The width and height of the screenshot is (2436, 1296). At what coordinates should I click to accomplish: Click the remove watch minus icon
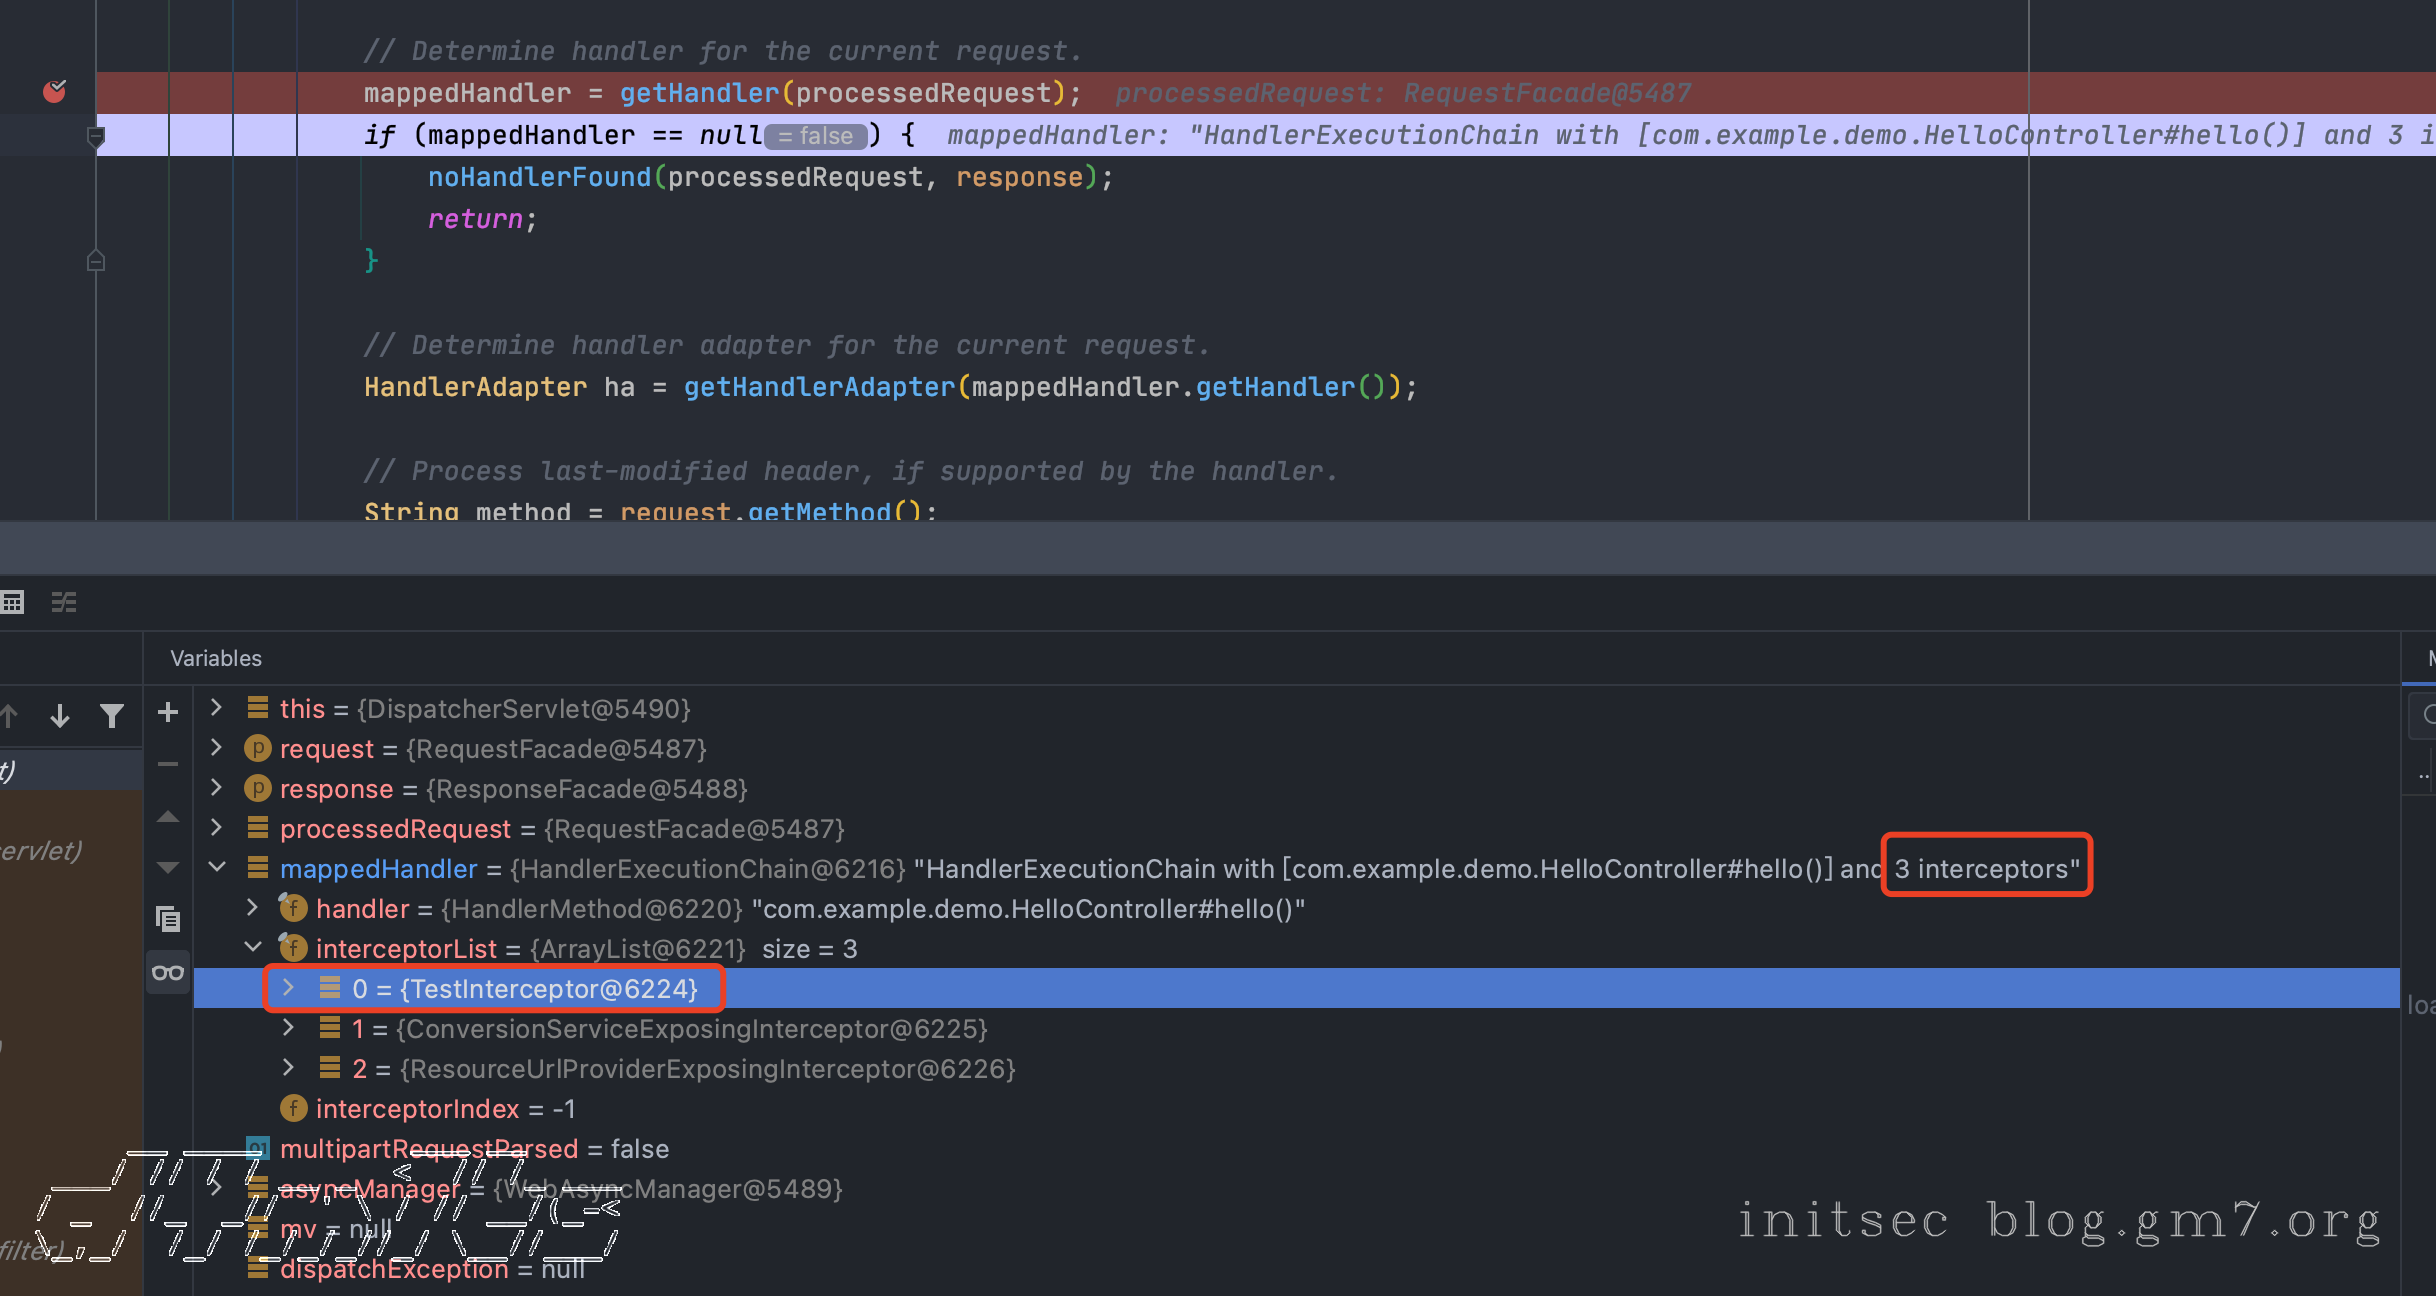(168, 764)
